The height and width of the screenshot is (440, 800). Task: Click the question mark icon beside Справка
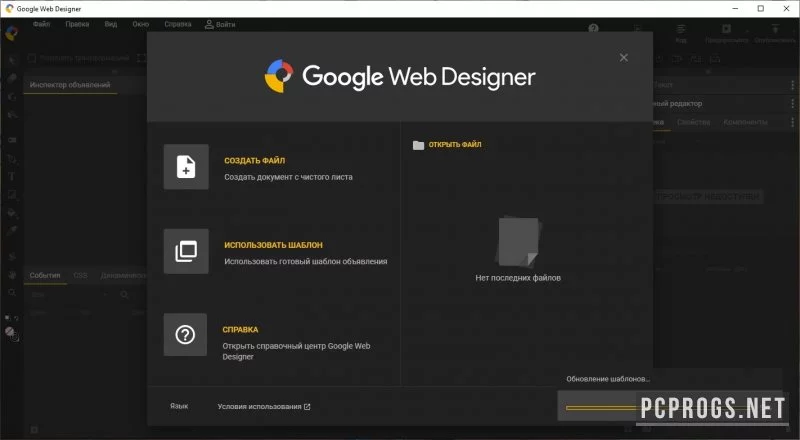[185, 335]
